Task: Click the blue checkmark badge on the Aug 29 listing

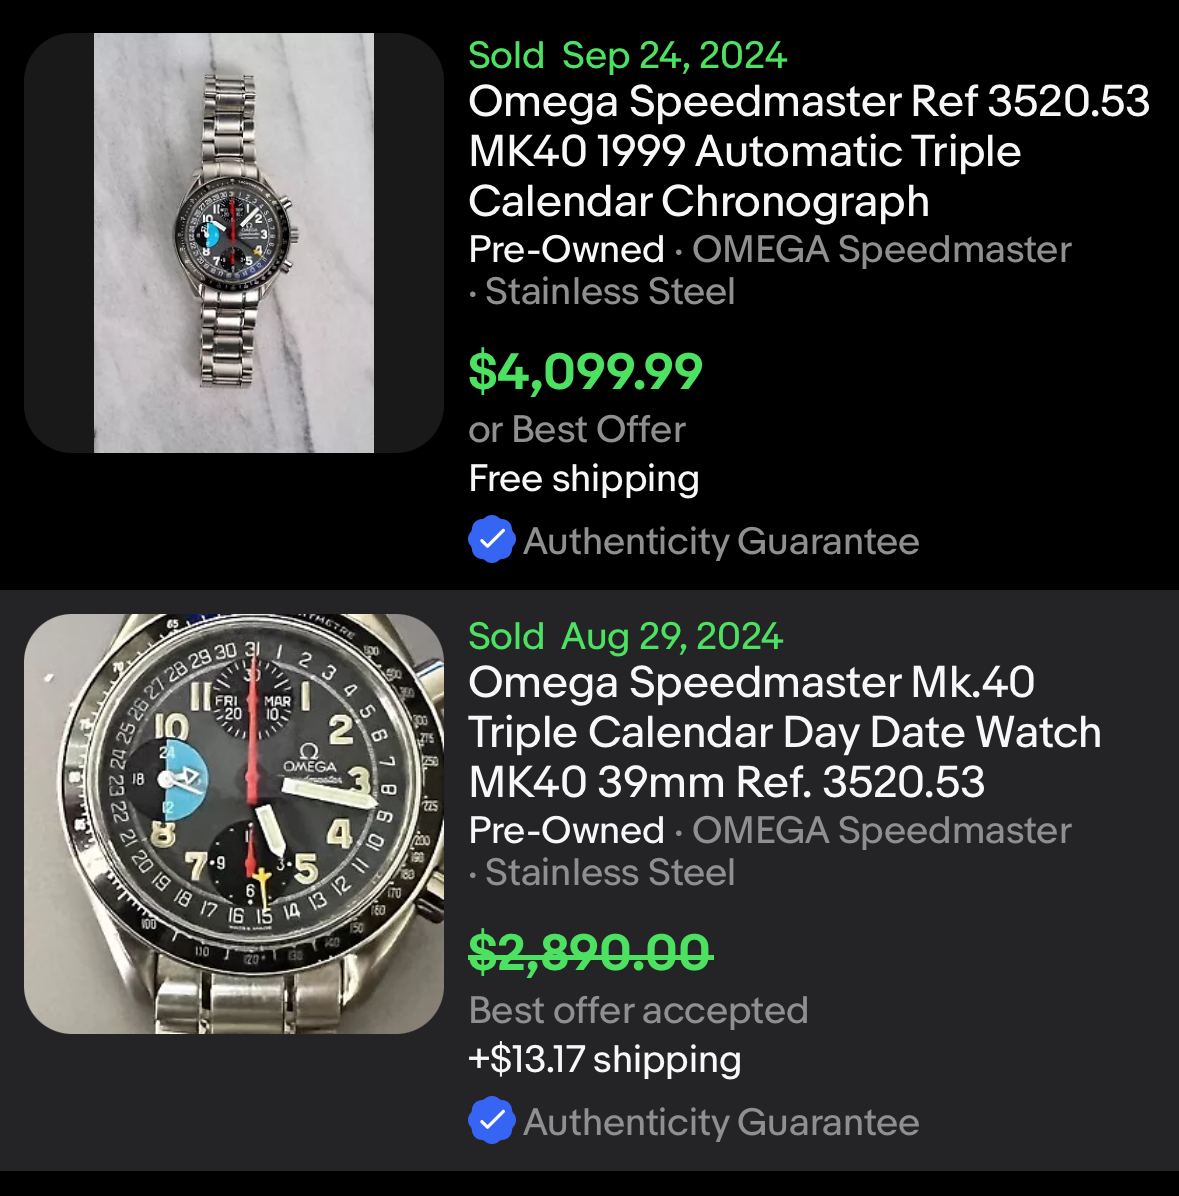Action: (491, 1121)
